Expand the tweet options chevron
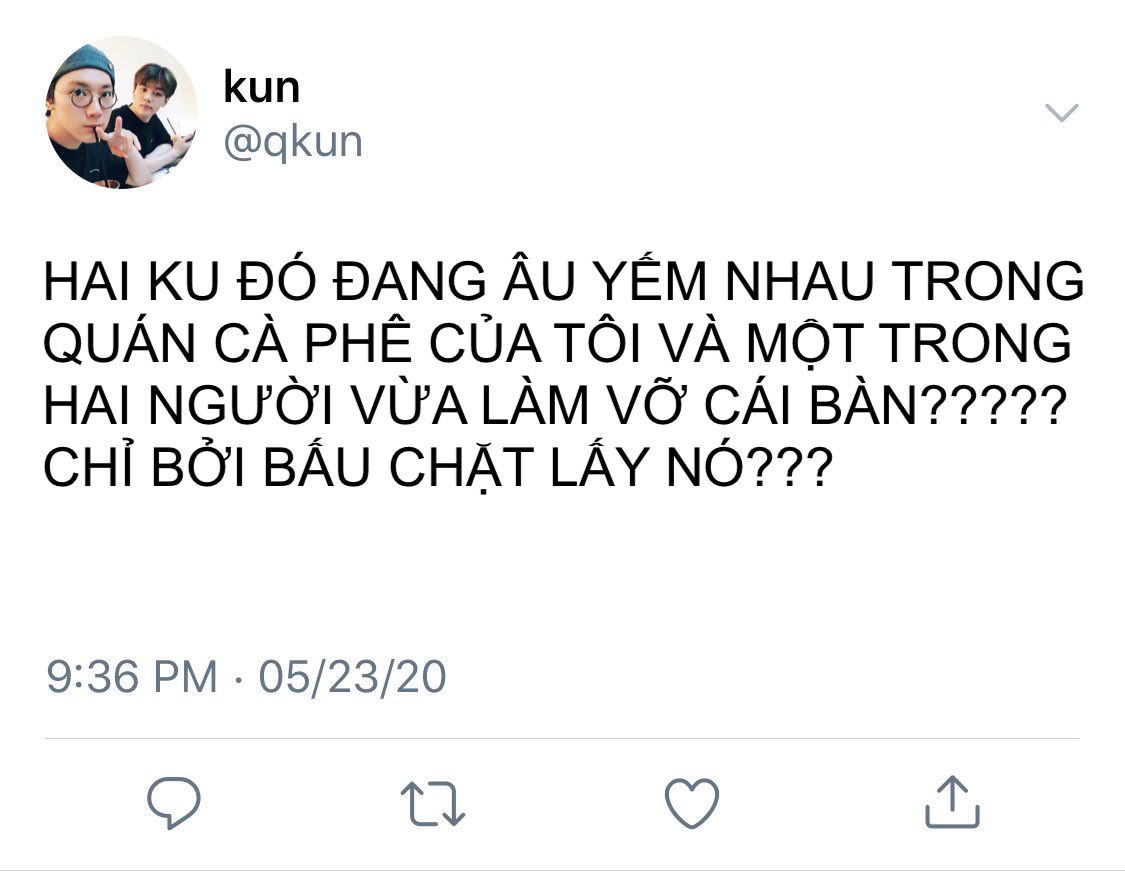 1061,113
